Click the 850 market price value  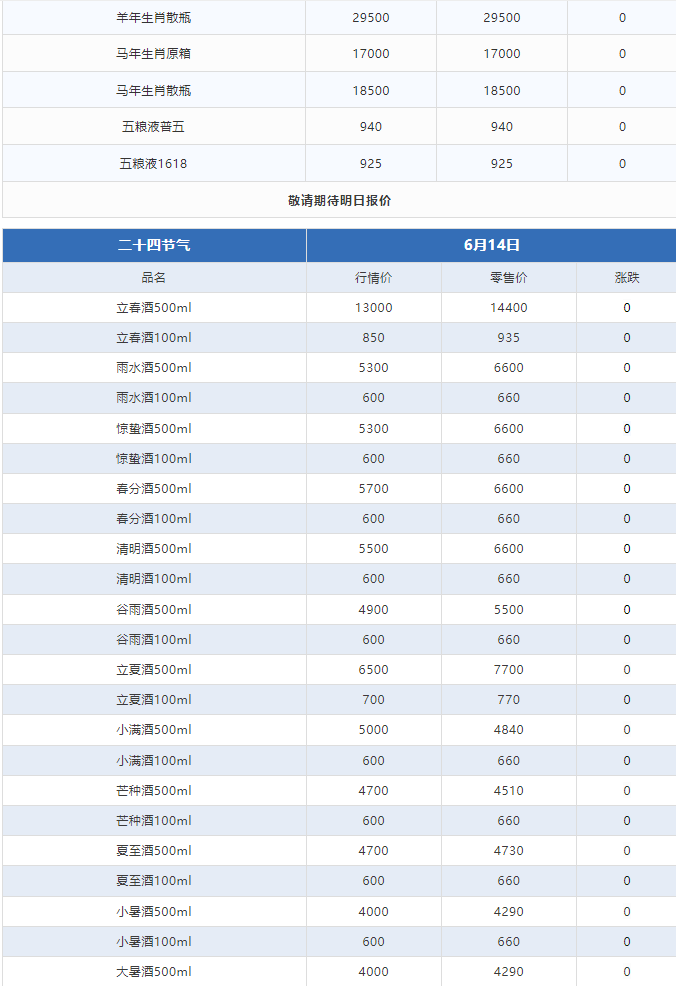click(x=374, y=338)
